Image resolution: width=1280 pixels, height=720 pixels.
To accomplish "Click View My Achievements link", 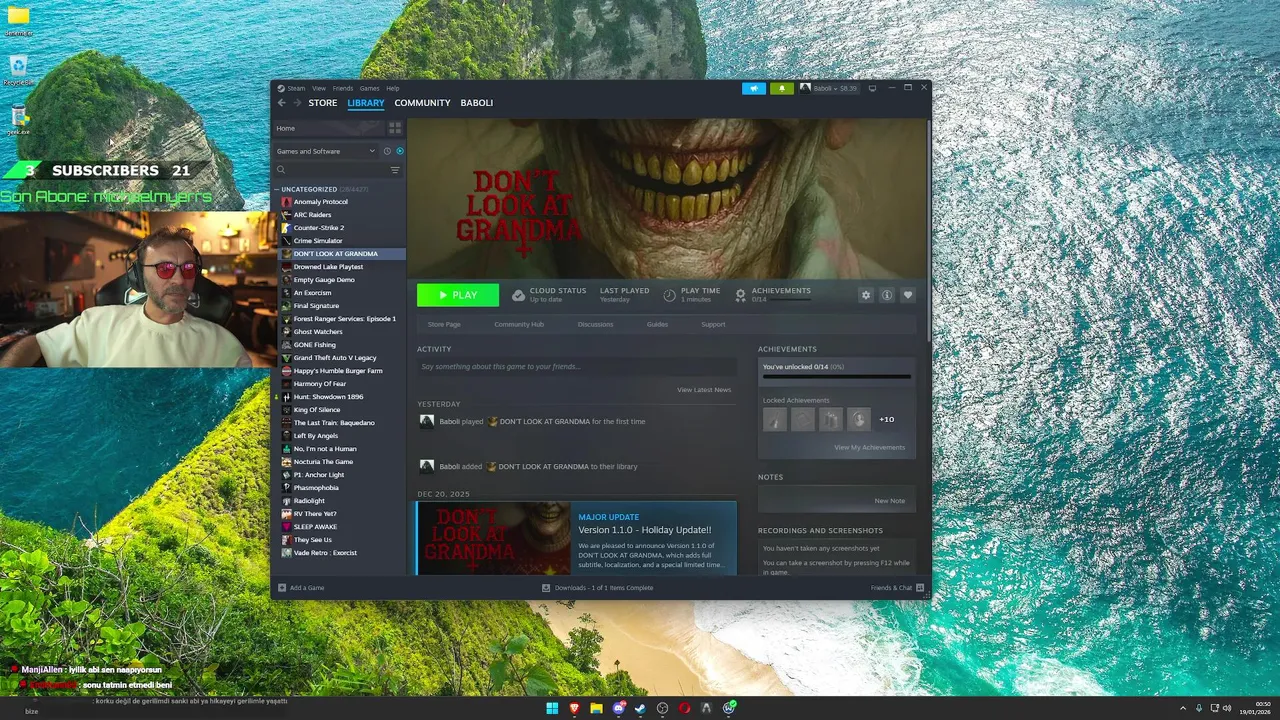I will click(869, 447).
